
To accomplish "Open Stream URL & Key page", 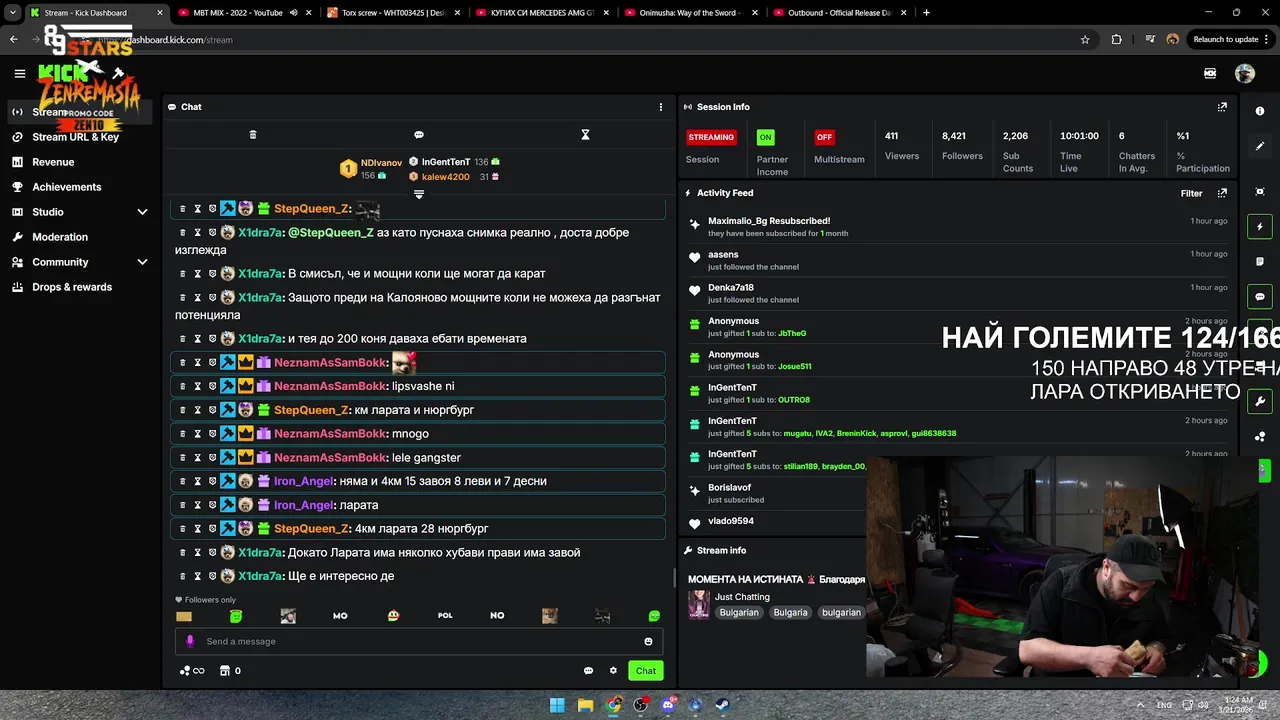I will tap(75, 137).
